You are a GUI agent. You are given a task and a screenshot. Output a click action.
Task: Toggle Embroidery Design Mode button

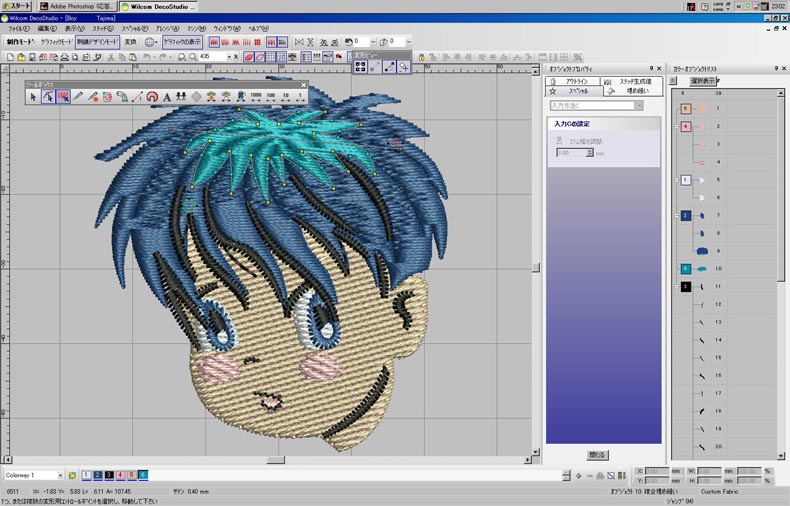pos(97,42)
